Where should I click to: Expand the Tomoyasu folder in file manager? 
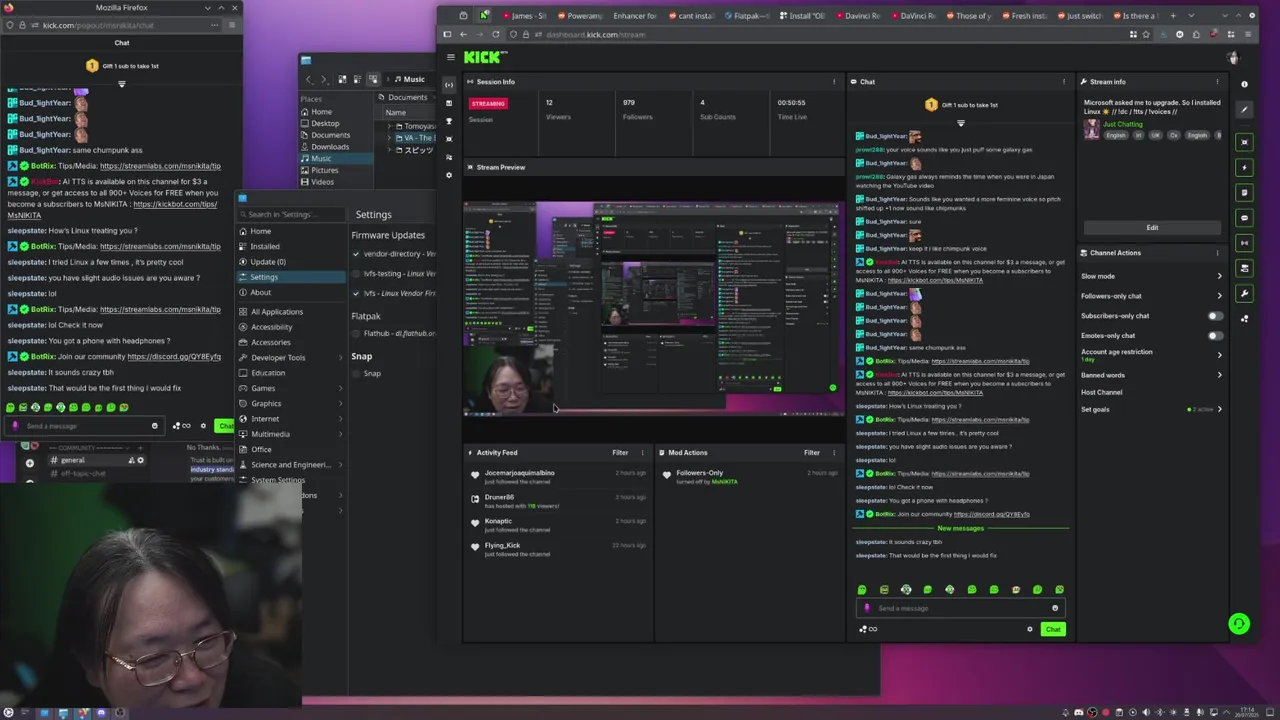389,127
